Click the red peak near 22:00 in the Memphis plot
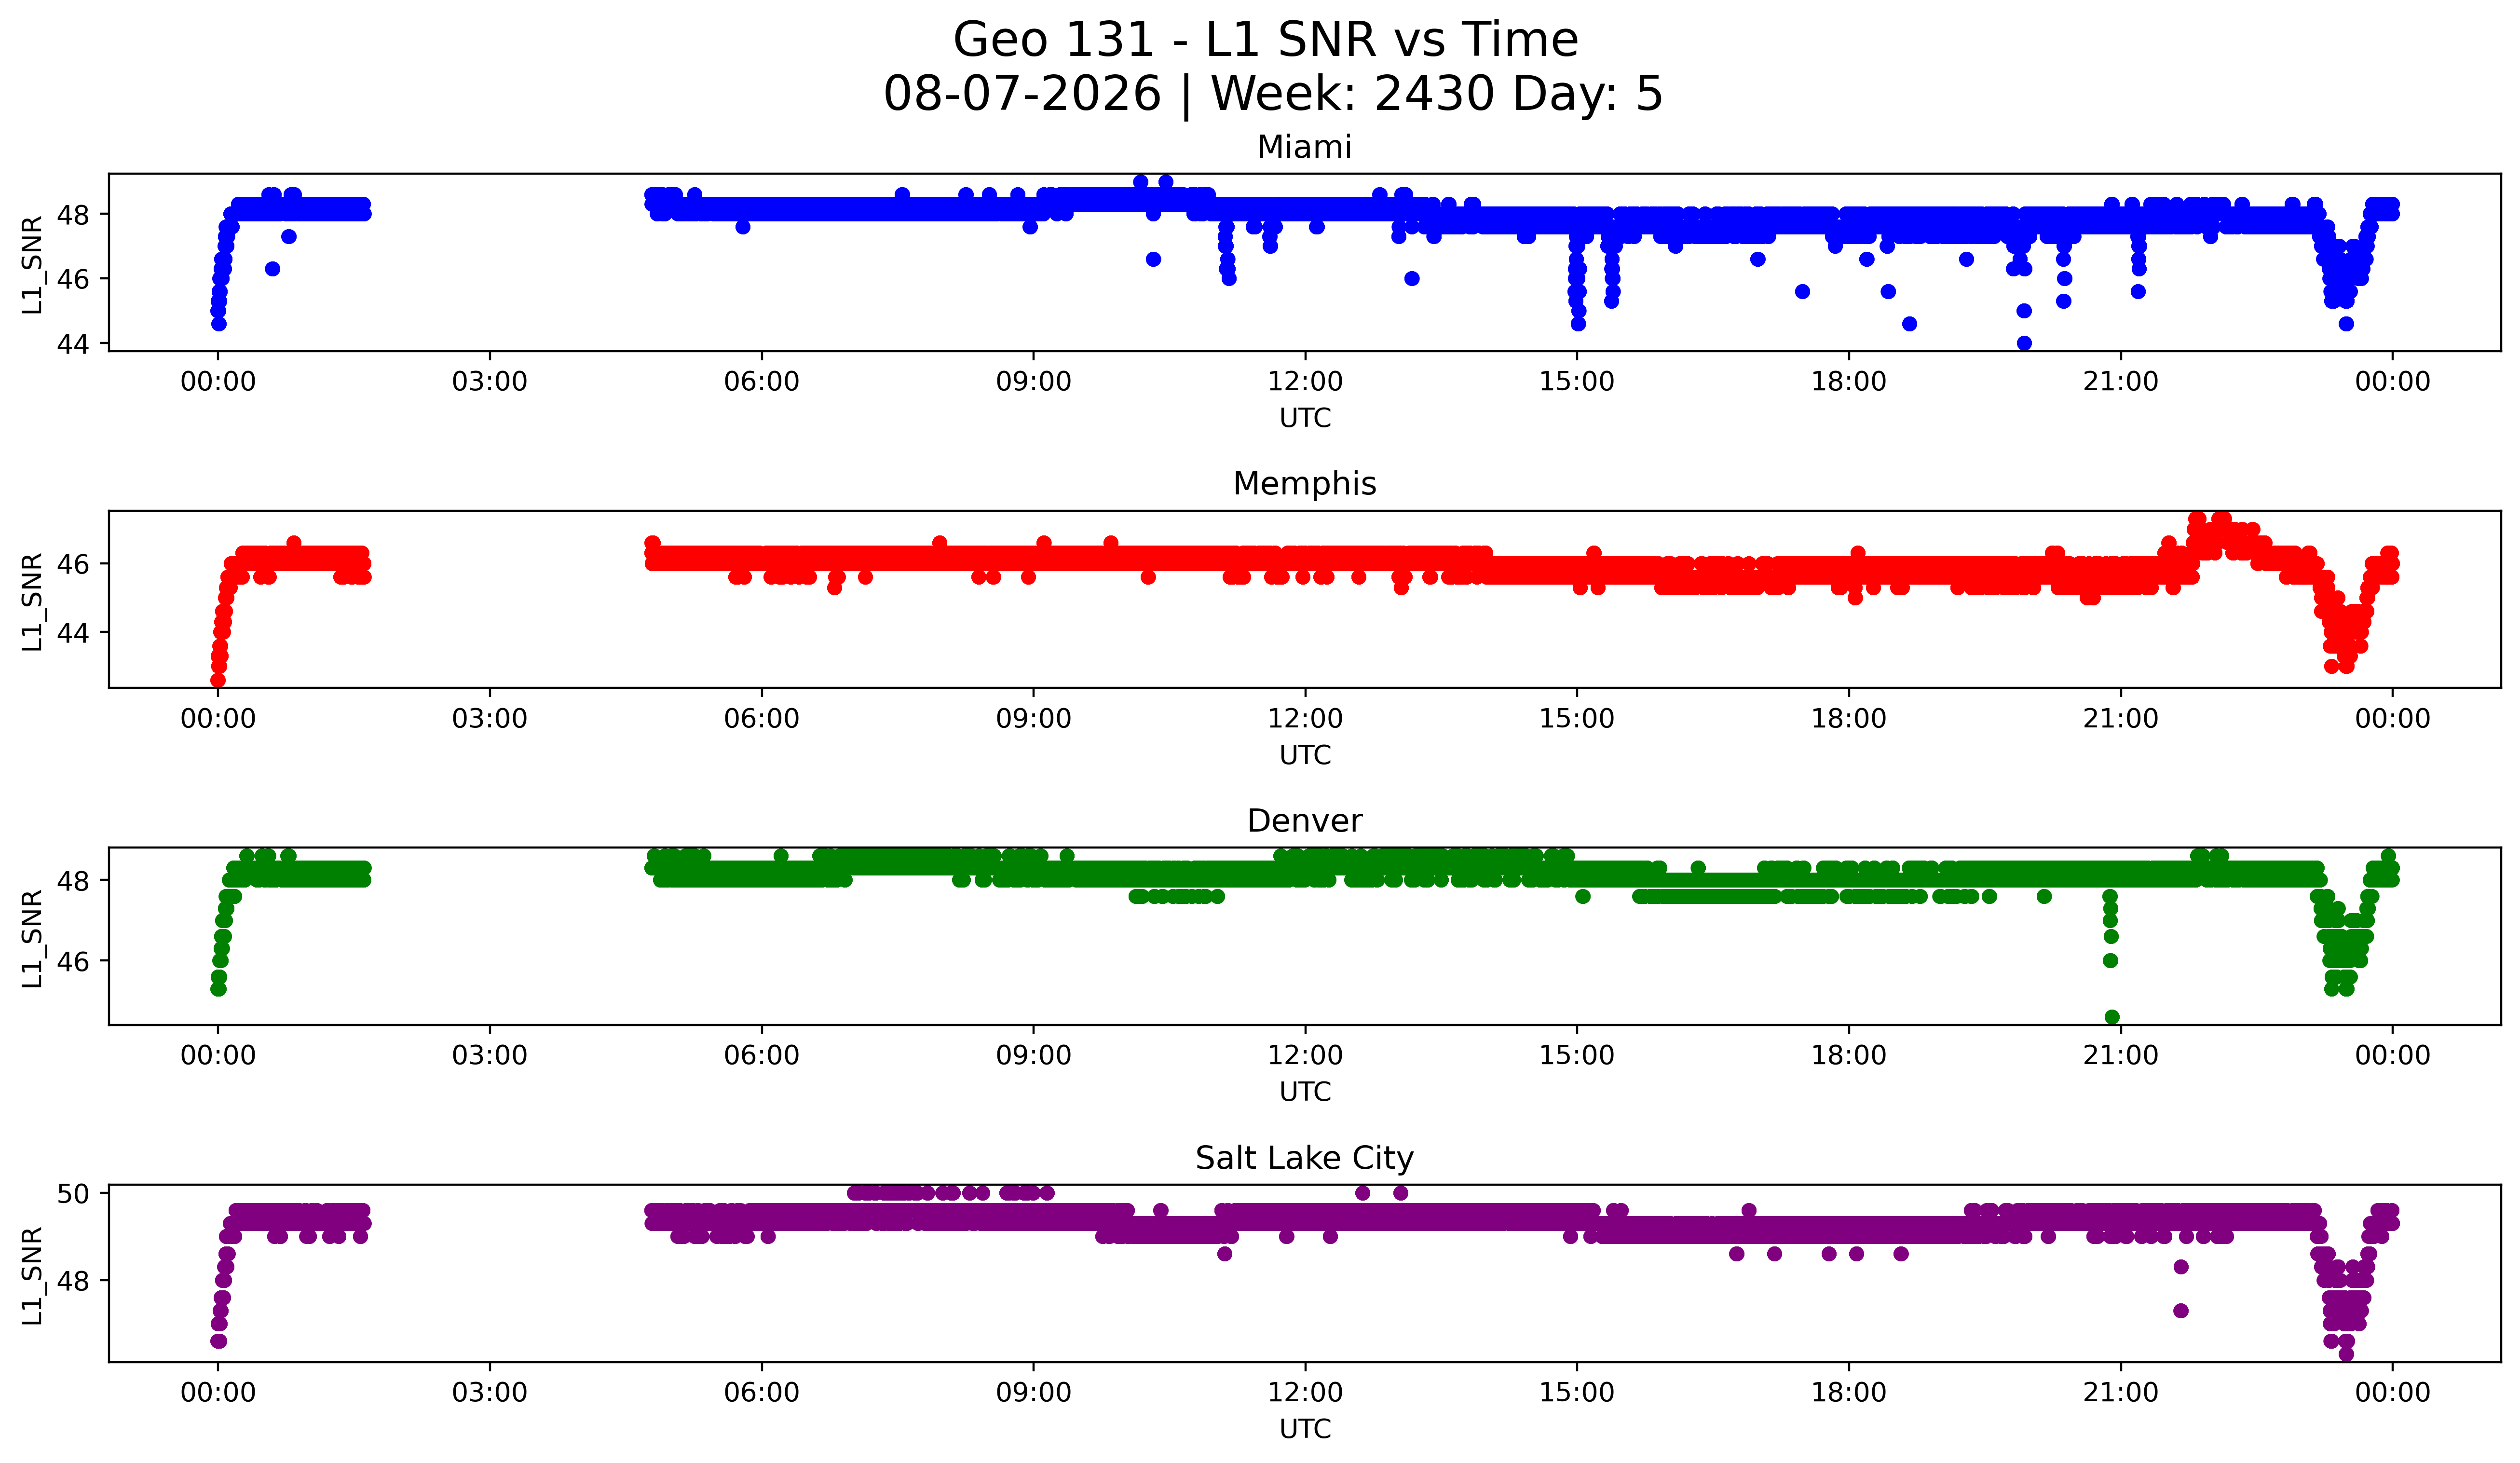Screen dimensions: 2520x1463 (2197, 519)
